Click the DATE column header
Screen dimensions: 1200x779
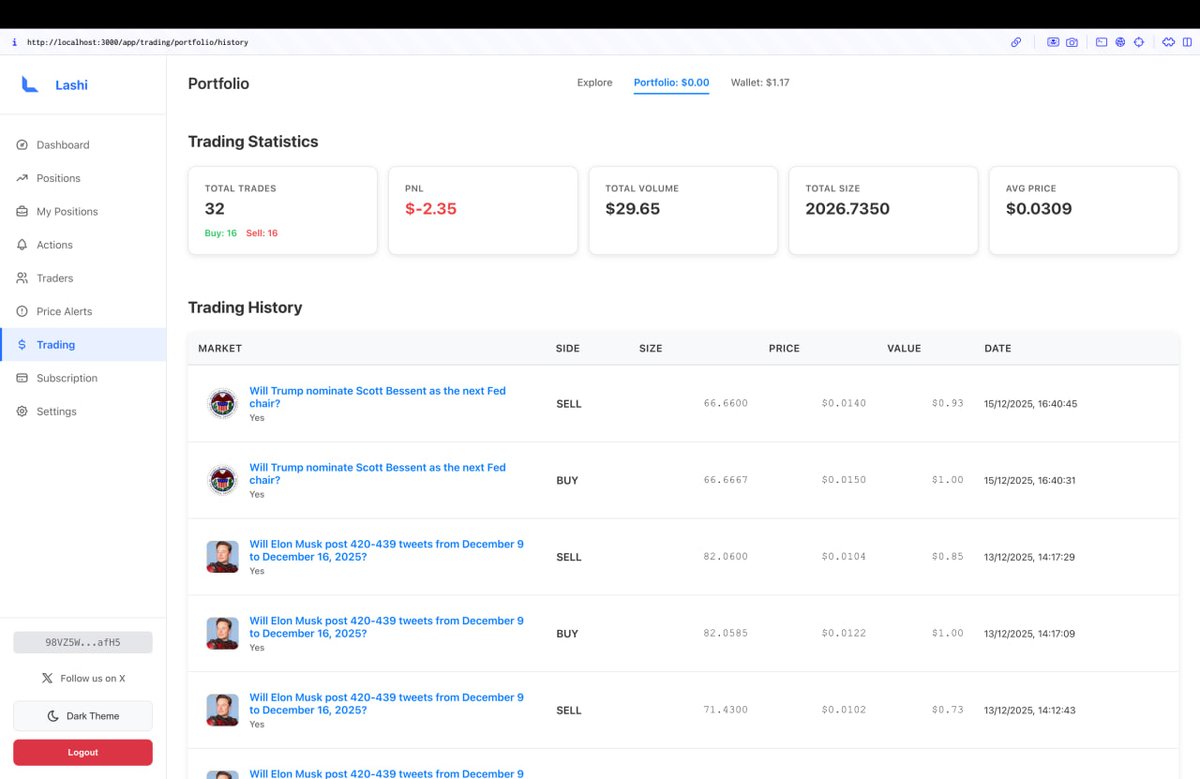pyautogui.click(x=998, y=348)
